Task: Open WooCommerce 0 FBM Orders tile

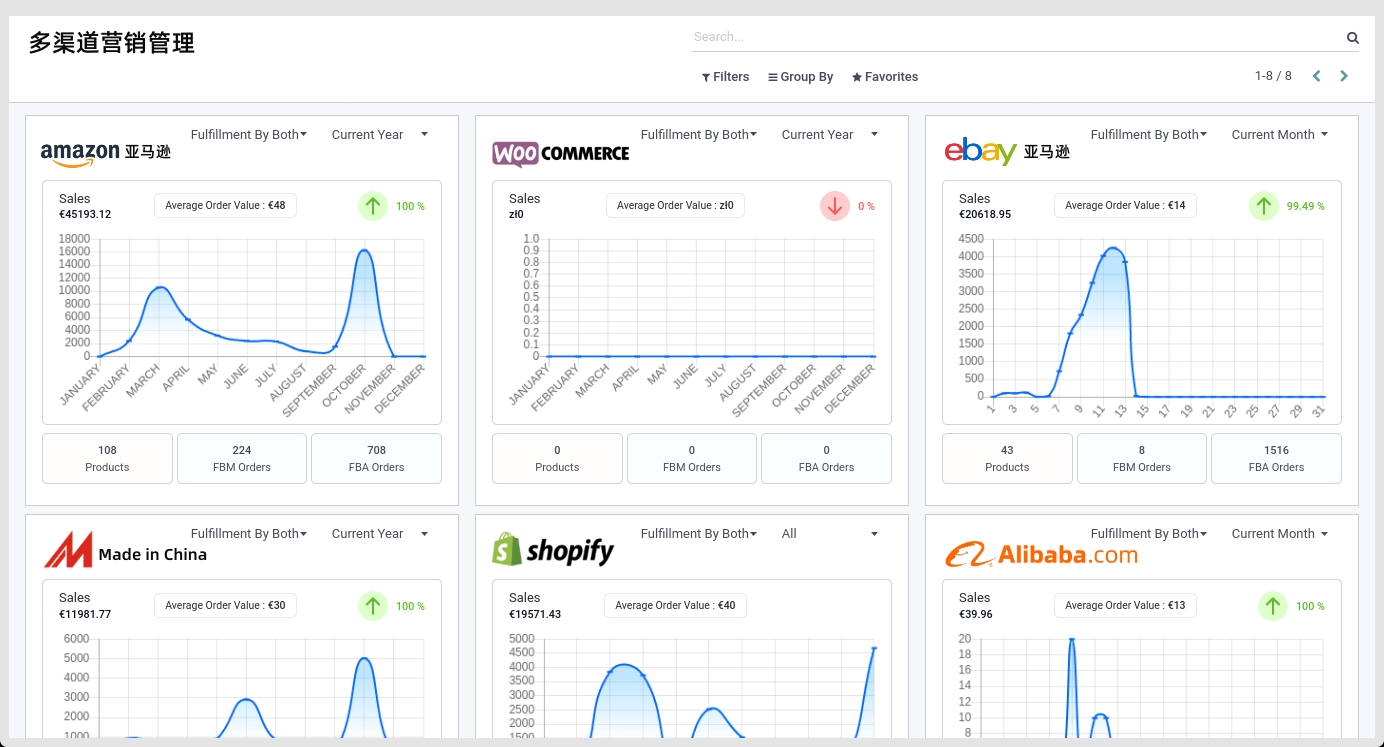Action: click(x=692, y=458)
